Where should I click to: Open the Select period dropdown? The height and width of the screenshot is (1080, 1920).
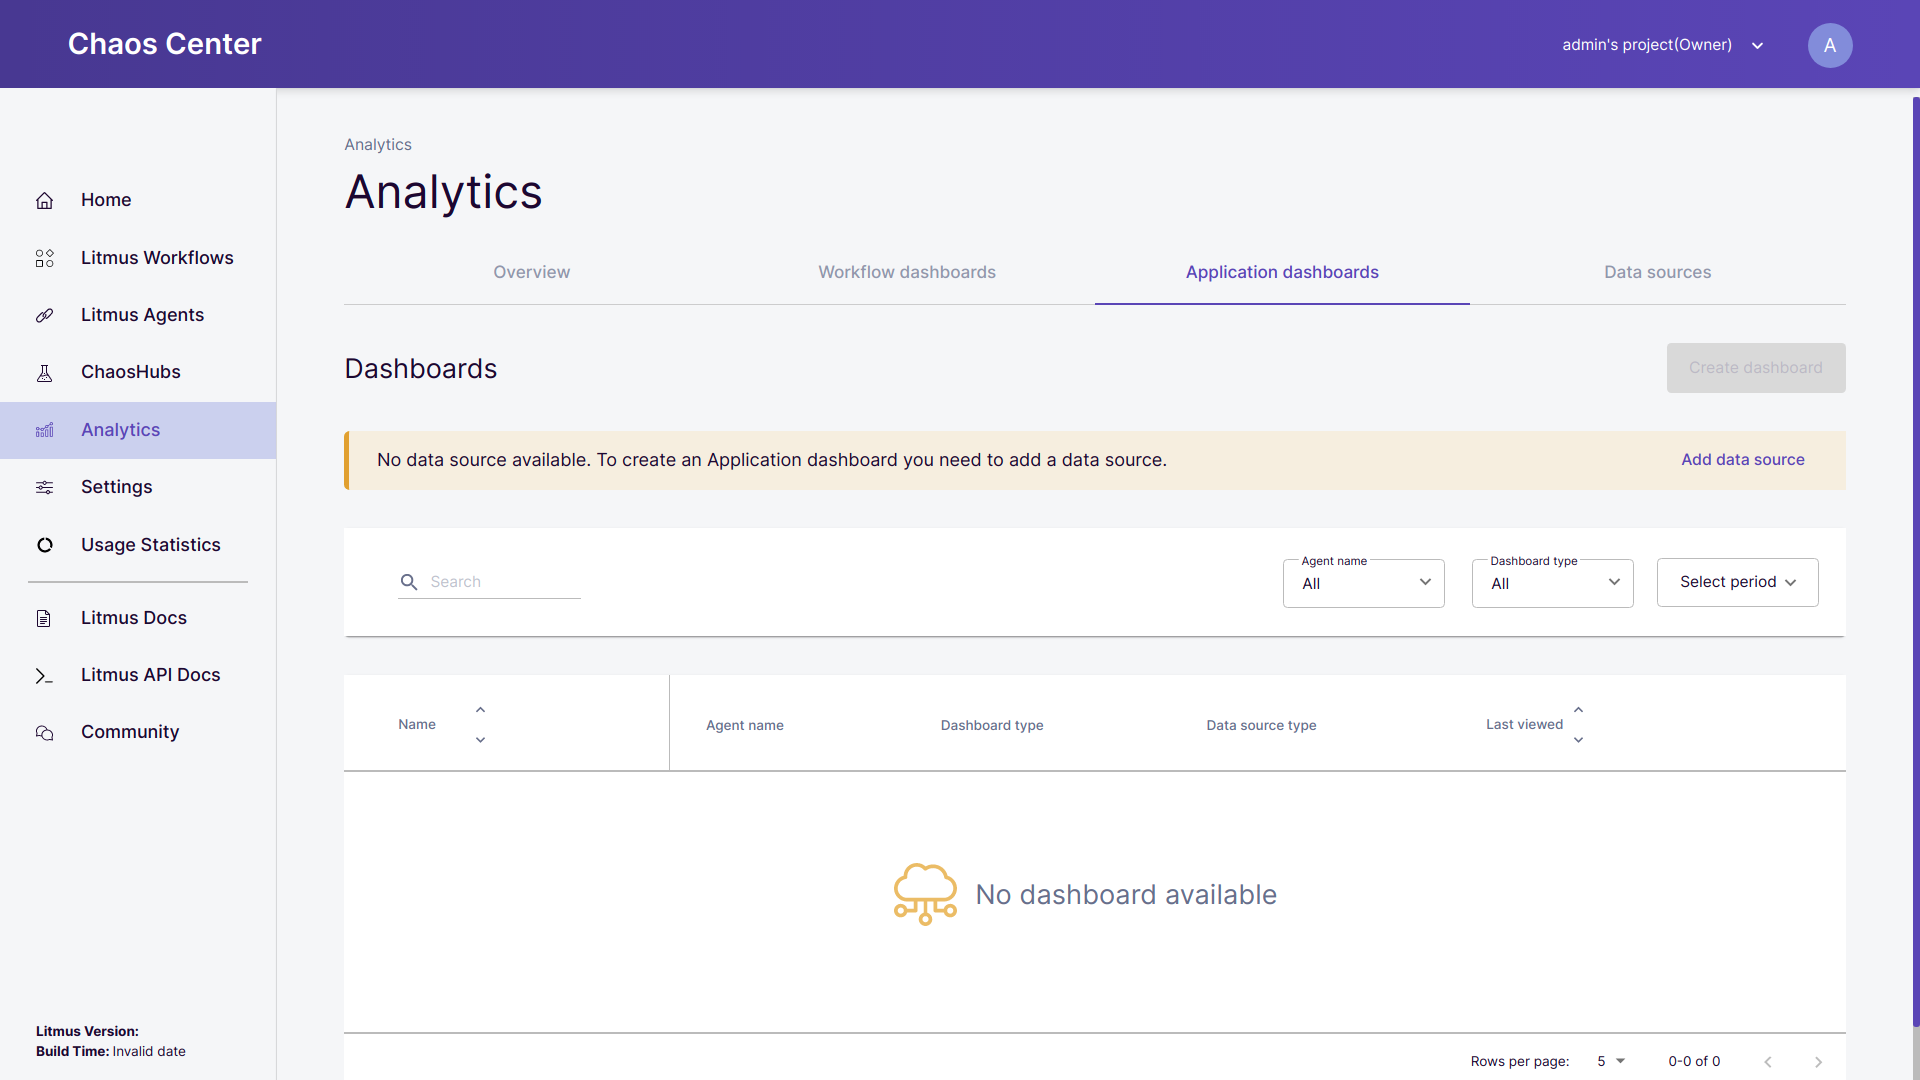pos(1737,582)
